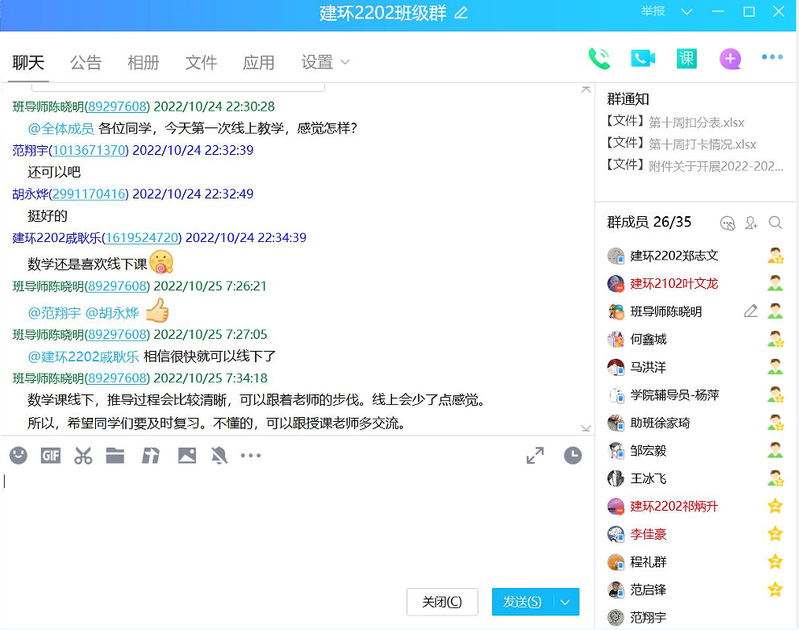This screenshot has width=799, height=630.
Task: Open QQ number link 2991170416
Action: pos(90,194)
